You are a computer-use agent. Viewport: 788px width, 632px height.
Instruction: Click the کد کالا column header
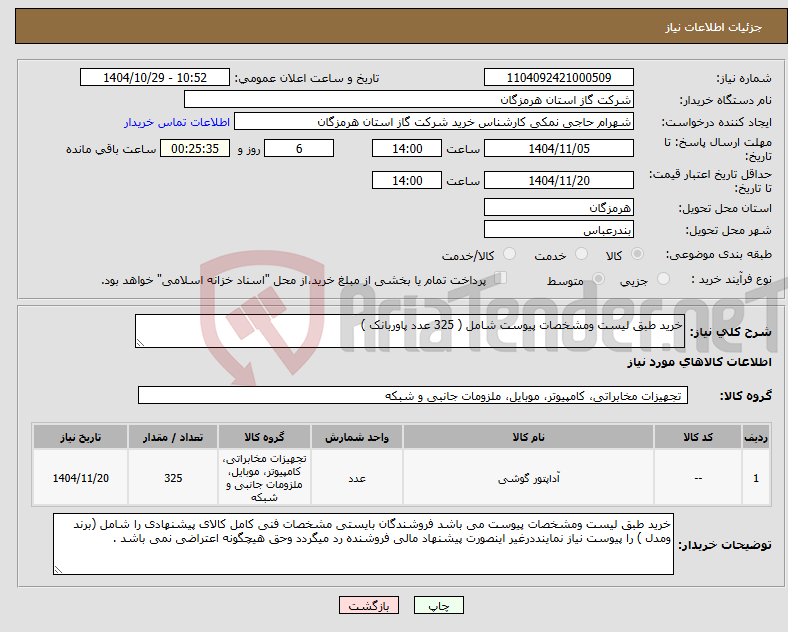(698, 437)
